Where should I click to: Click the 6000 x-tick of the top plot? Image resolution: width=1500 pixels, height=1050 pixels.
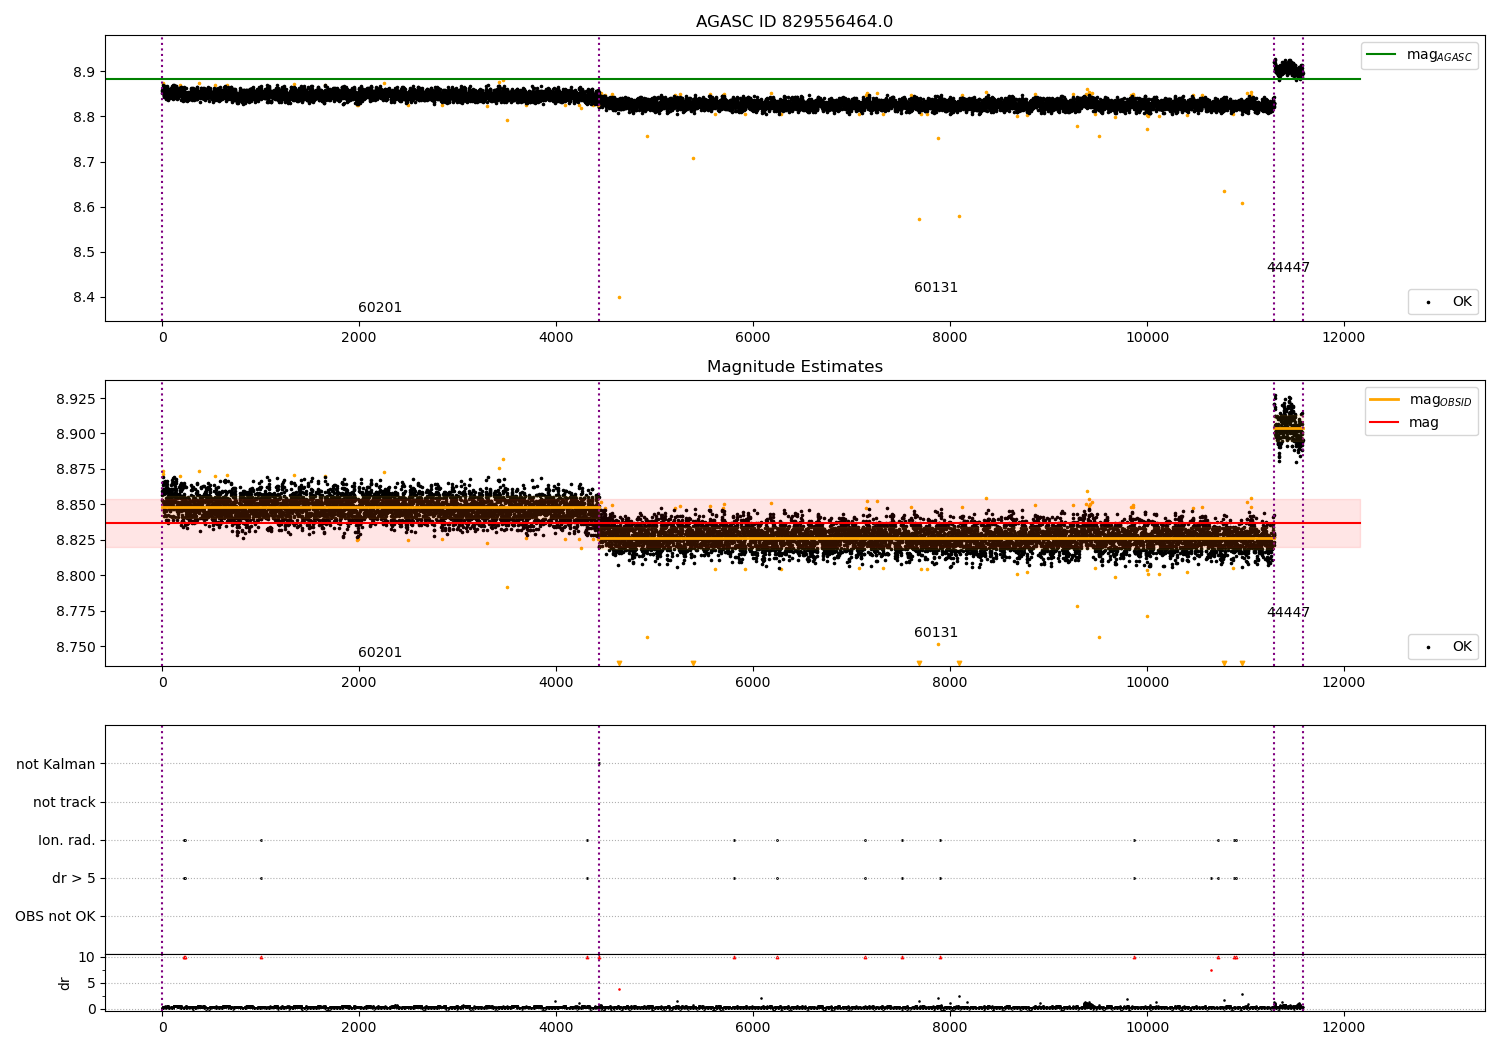(753, 338)
